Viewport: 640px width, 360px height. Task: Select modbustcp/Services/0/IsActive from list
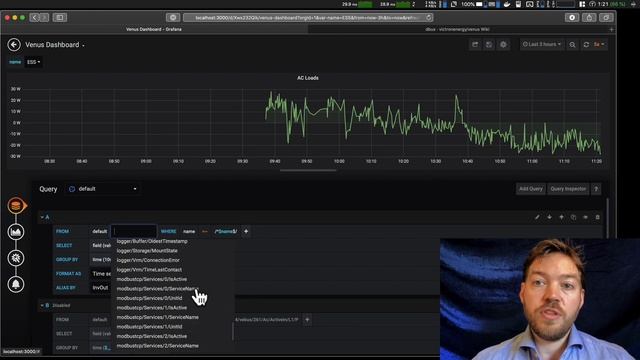(151, 279)
